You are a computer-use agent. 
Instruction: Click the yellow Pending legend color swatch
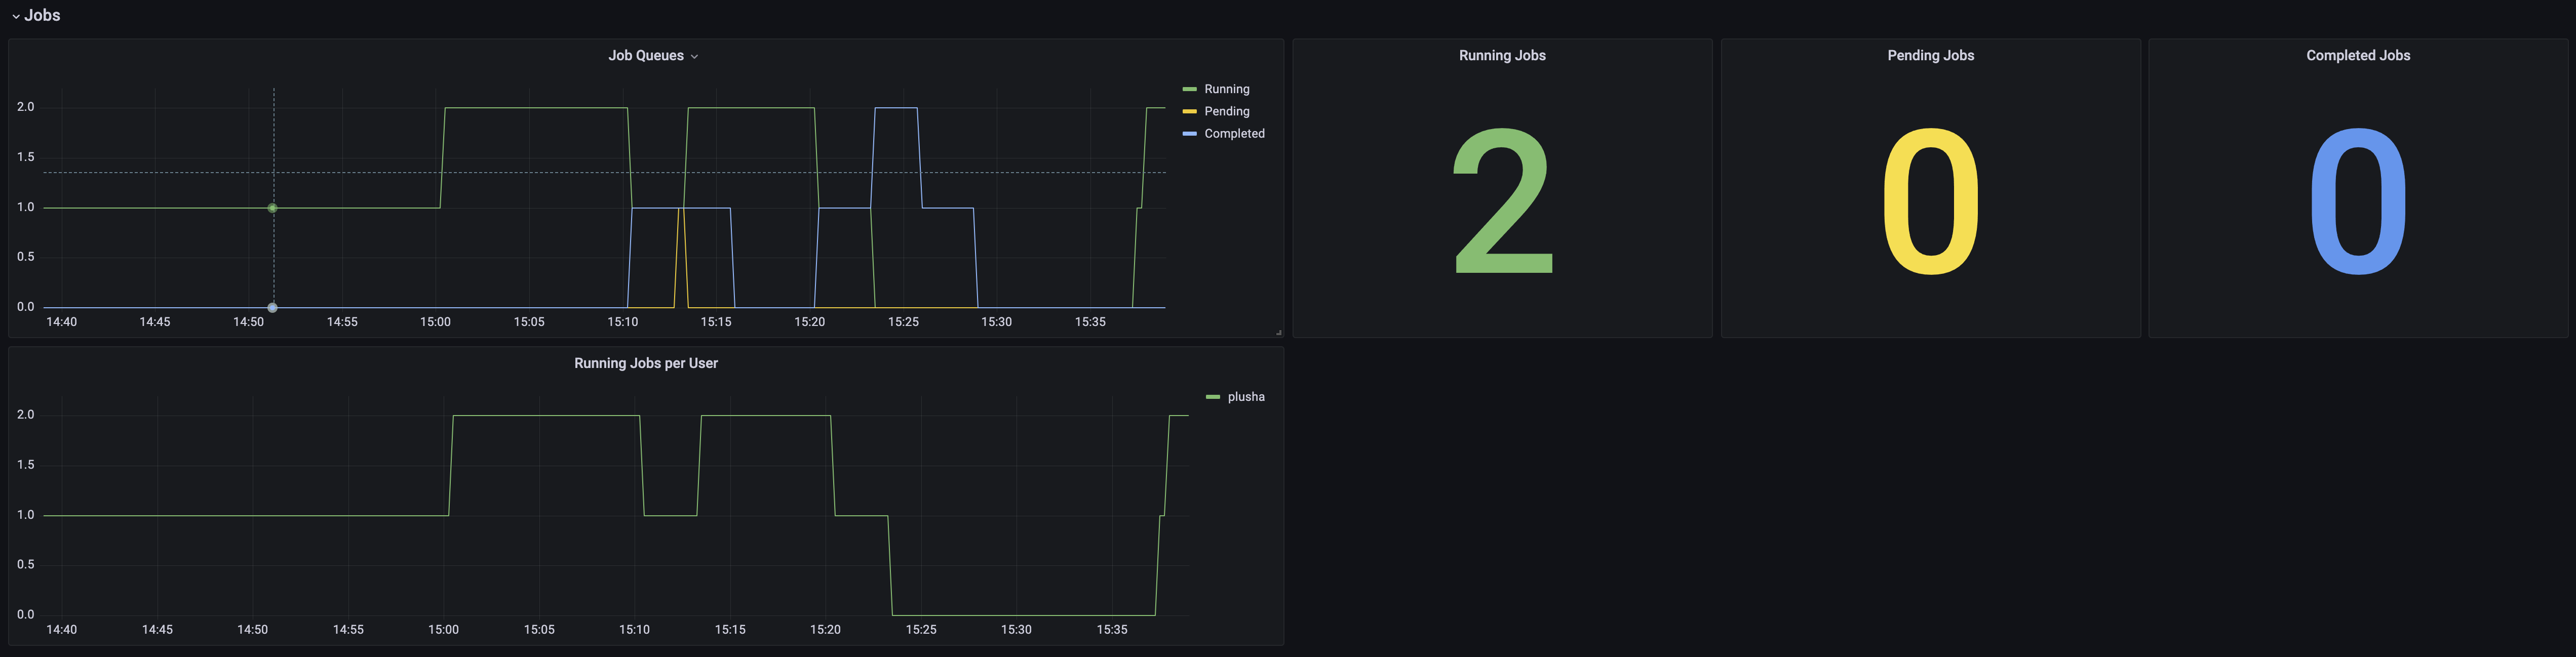pos(1189,111)
